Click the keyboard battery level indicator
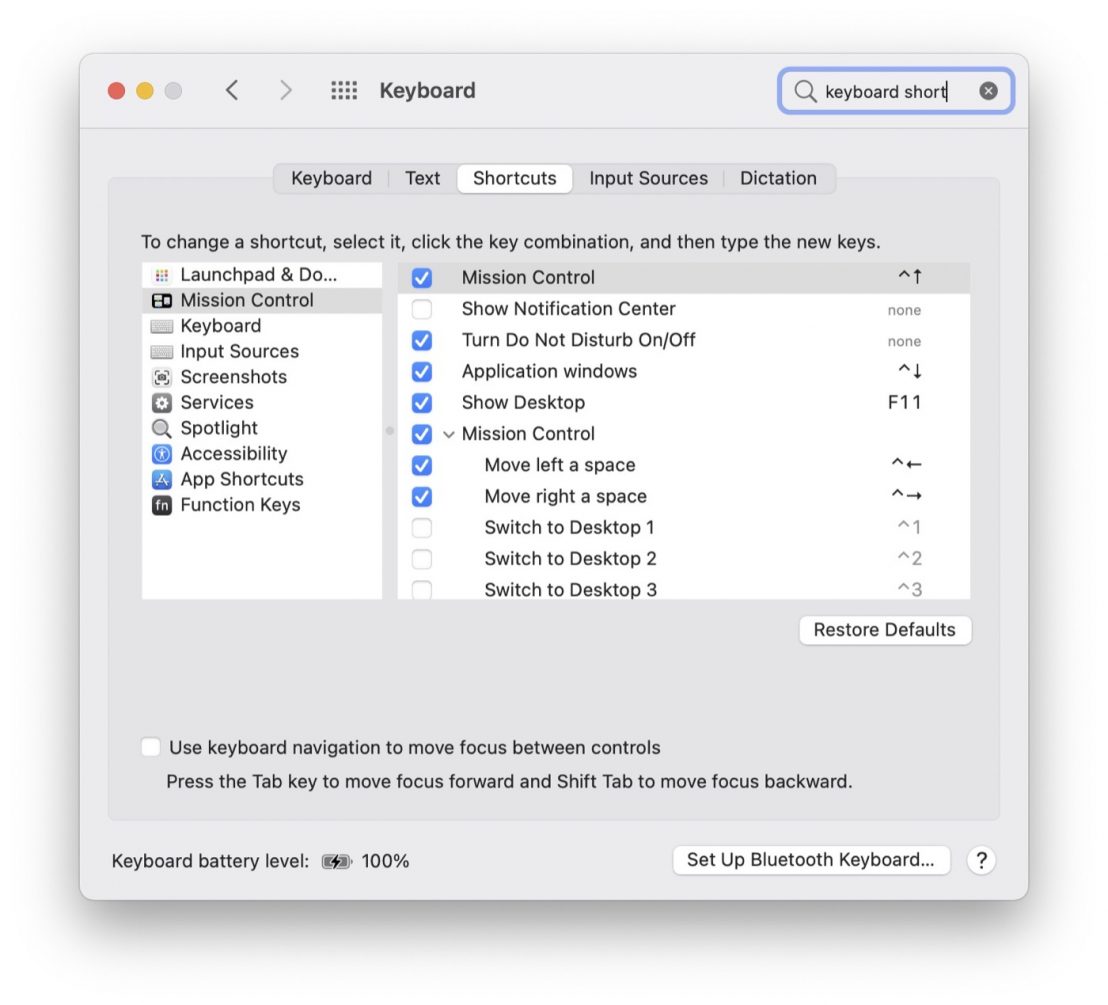 [338, 860]
